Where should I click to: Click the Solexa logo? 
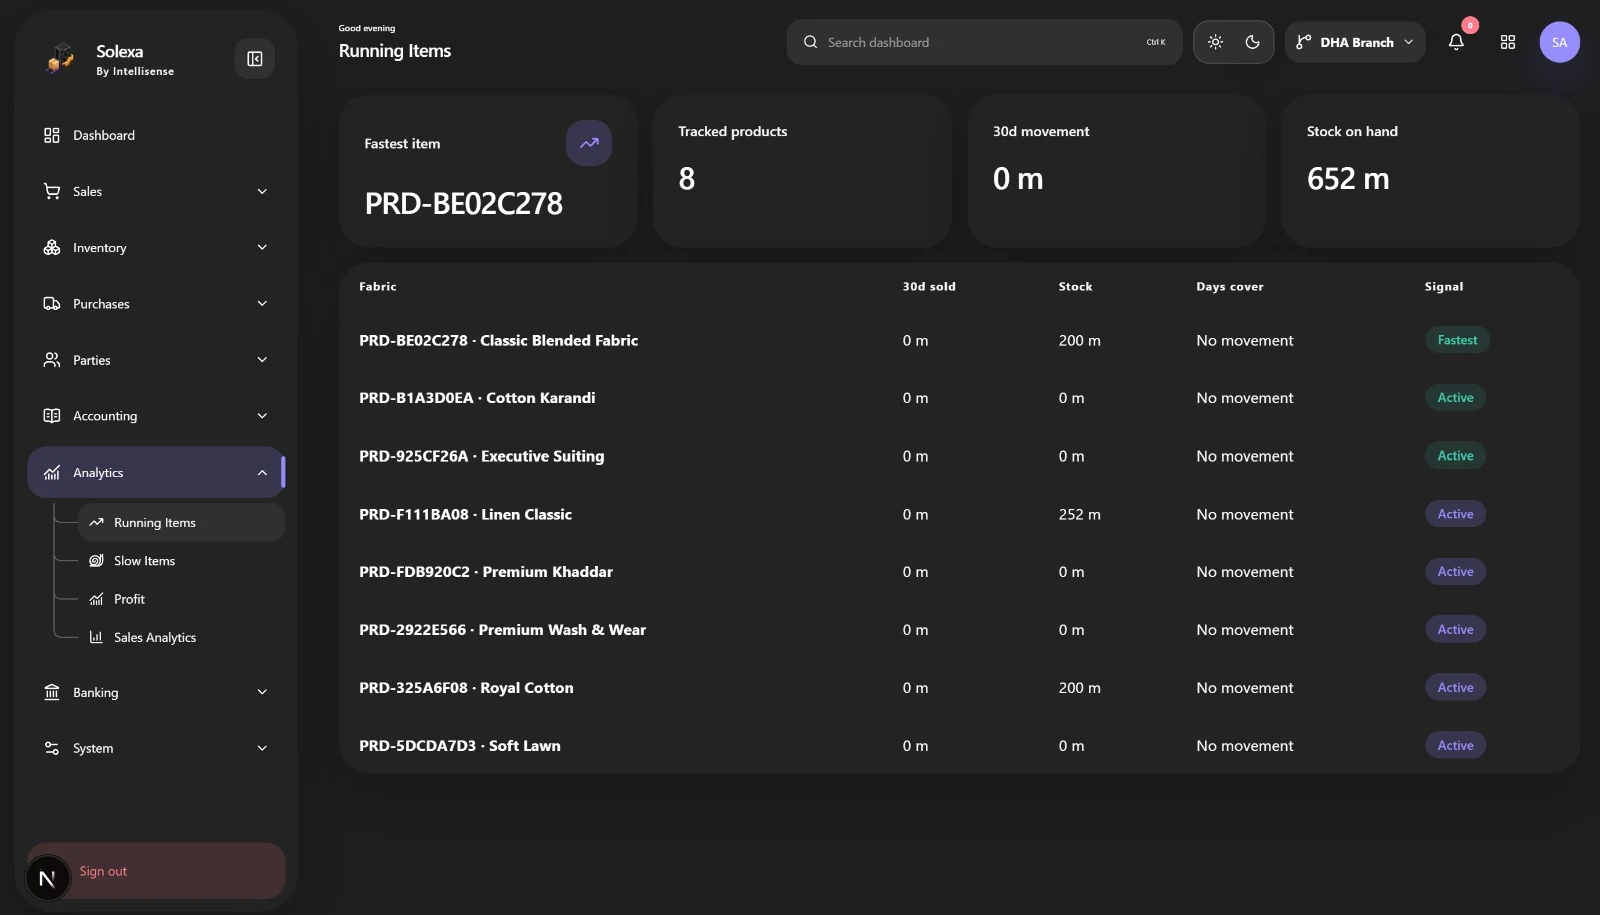(x=61, y=59)
